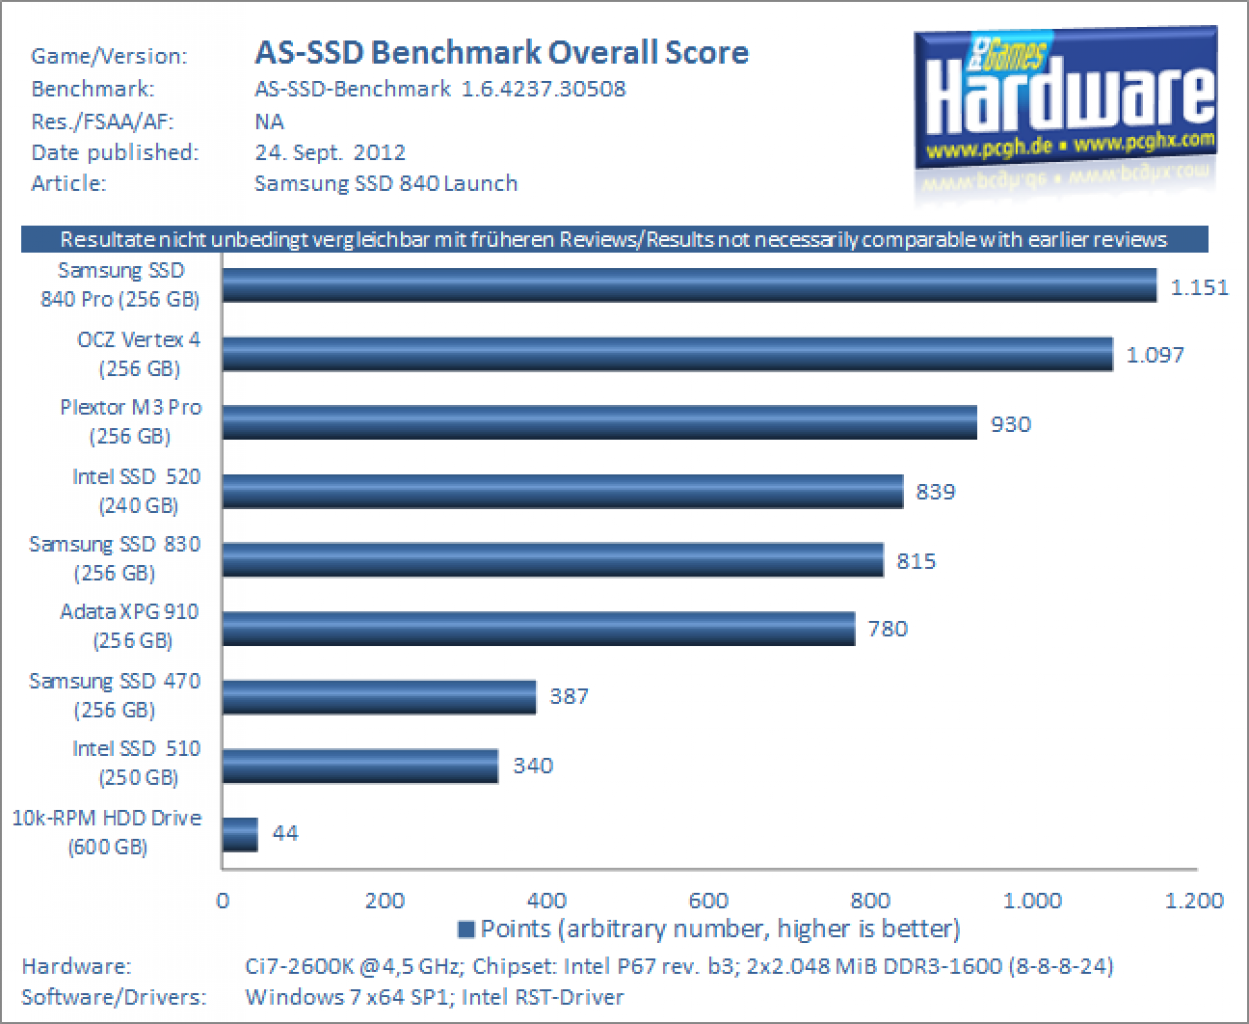This screenshot has width=1249, height=1024.
Task: Click the score value 780
Action: click(887, 629)
